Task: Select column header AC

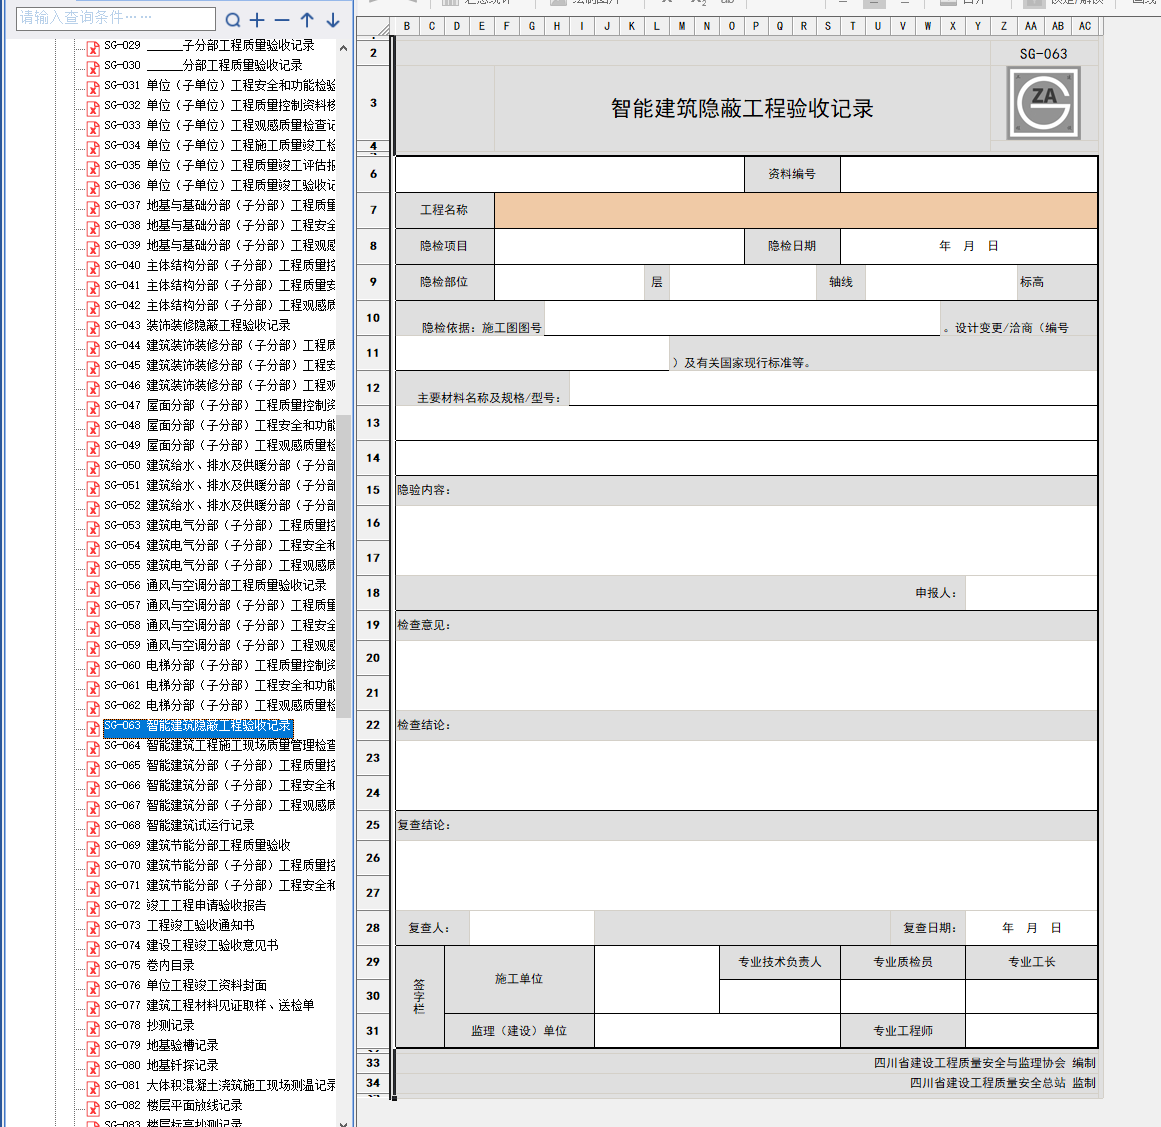Action: pos(1085,26)
